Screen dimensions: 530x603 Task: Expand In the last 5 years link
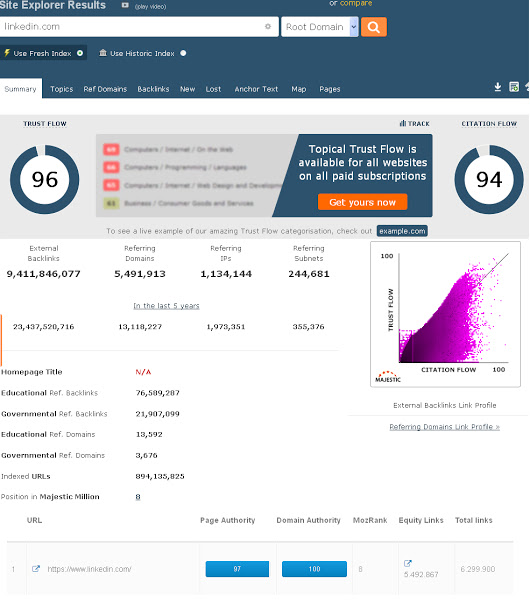pyautogui.click(x=166, y=306)
